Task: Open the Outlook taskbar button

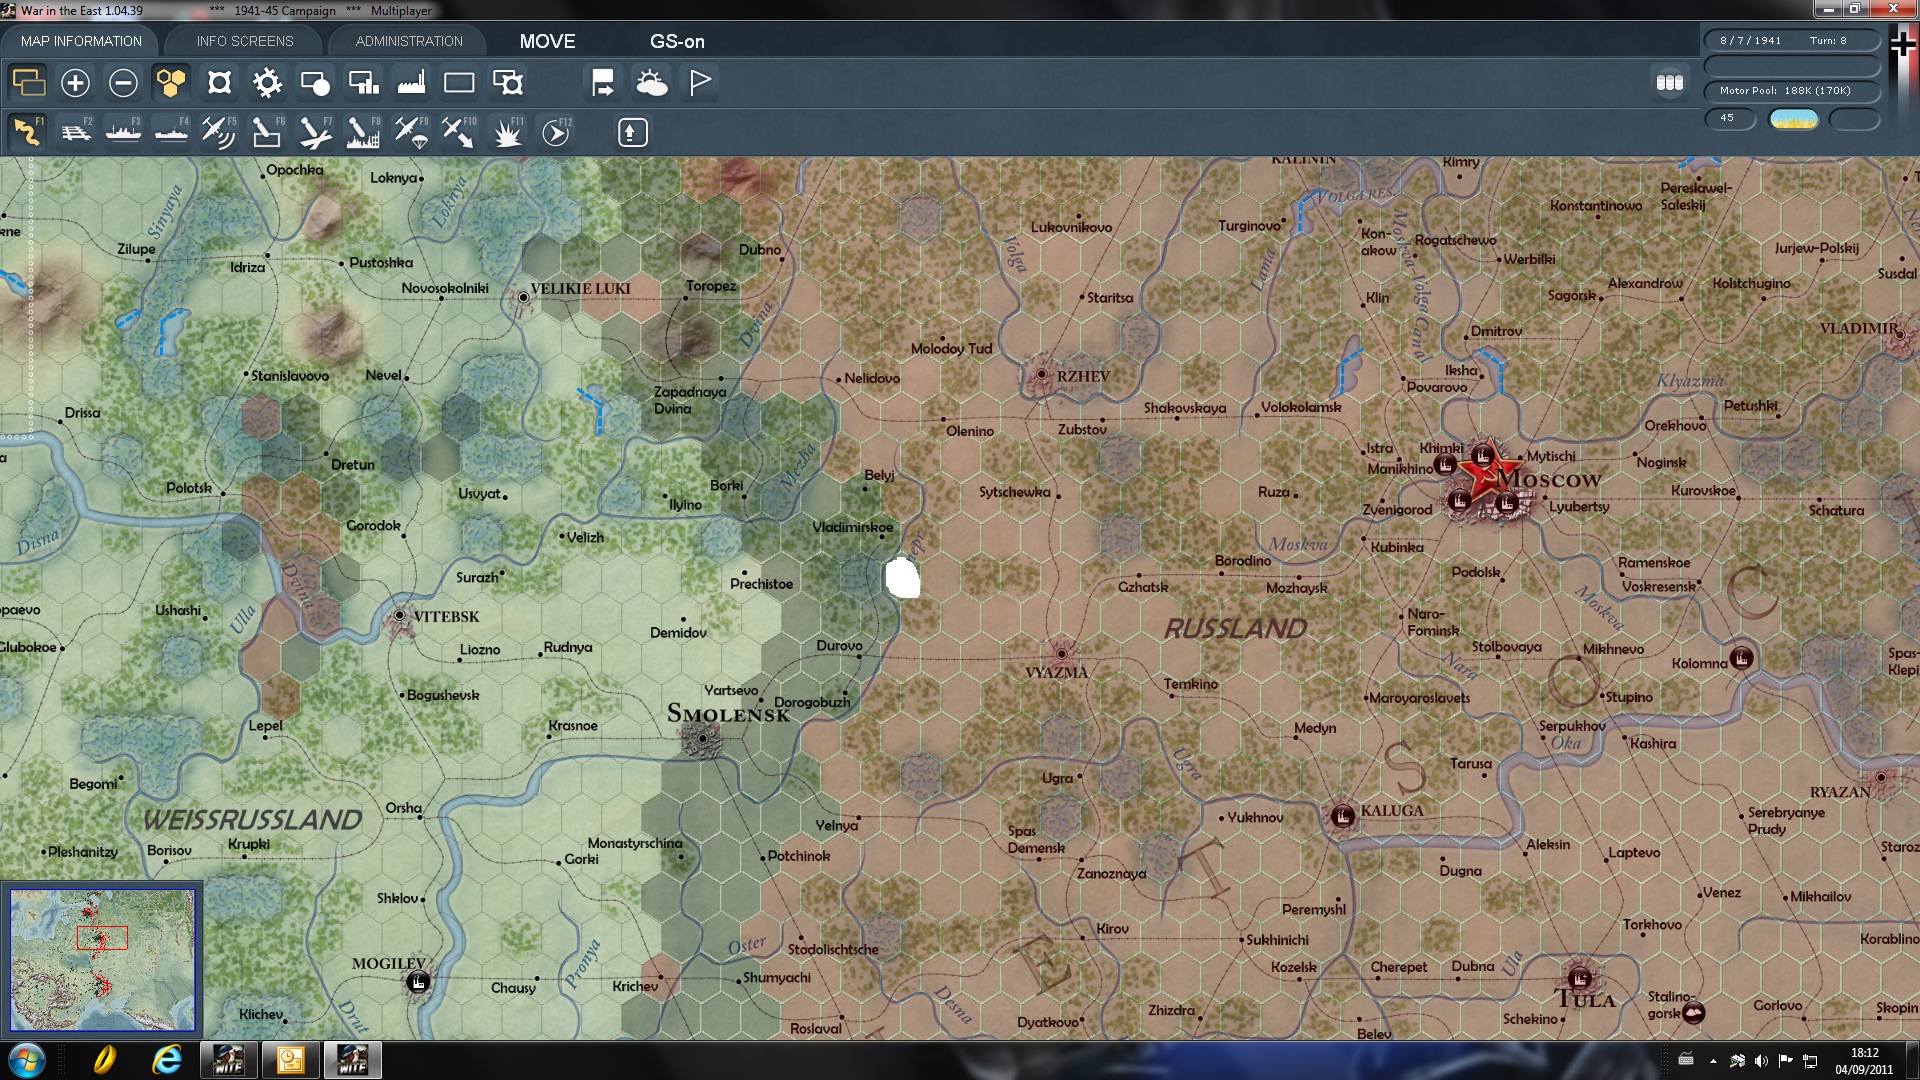Action: (290, 1060)
